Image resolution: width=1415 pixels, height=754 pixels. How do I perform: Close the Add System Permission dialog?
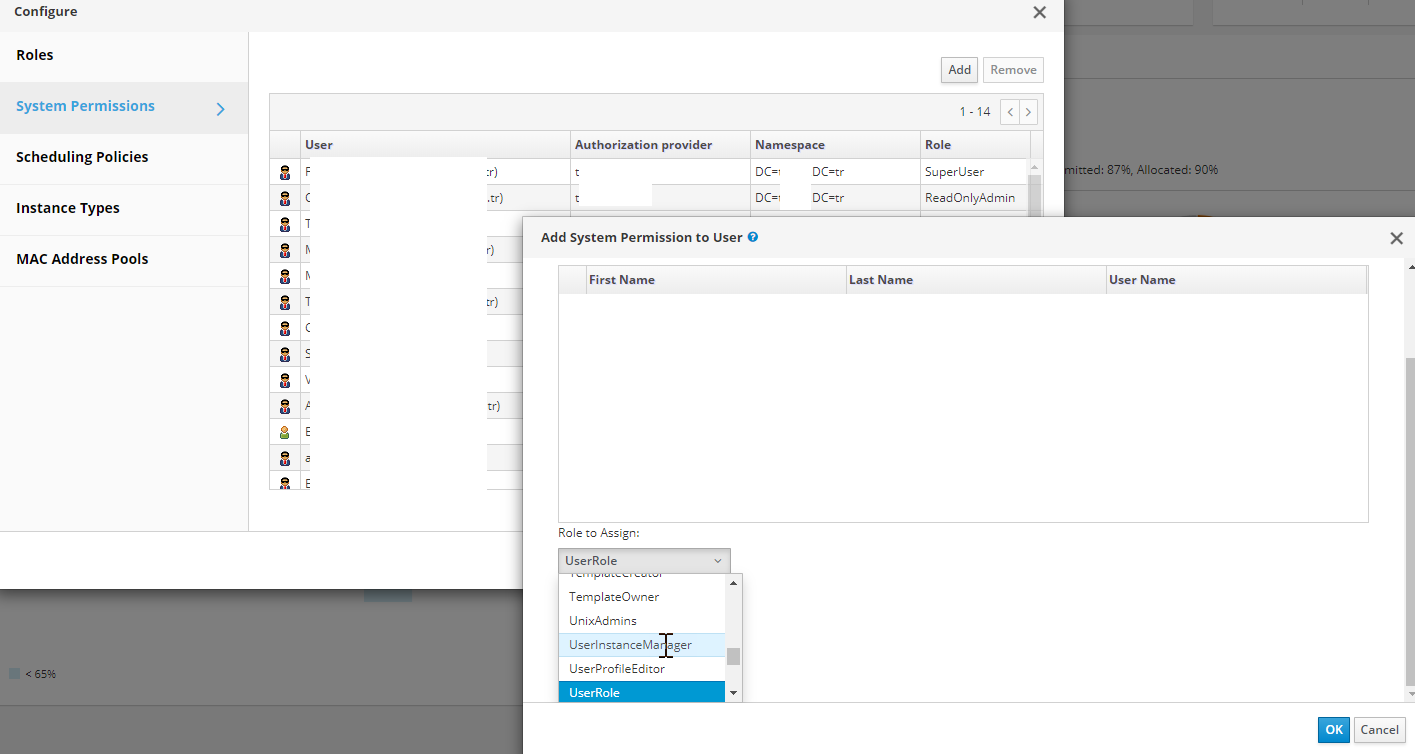pyautogui.click(x=1396, y=238)
